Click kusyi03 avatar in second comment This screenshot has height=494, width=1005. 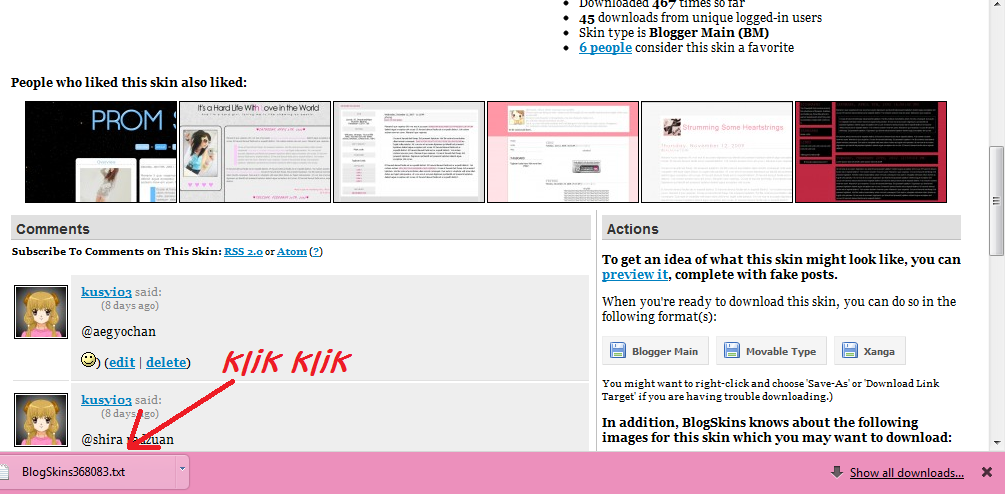[x=41, y=420]
